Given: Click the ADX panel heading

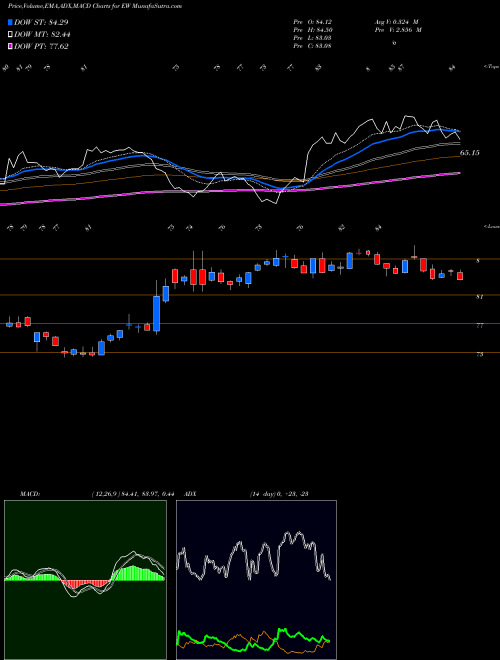Looking at the screenshot, I should tap(191, 494).
